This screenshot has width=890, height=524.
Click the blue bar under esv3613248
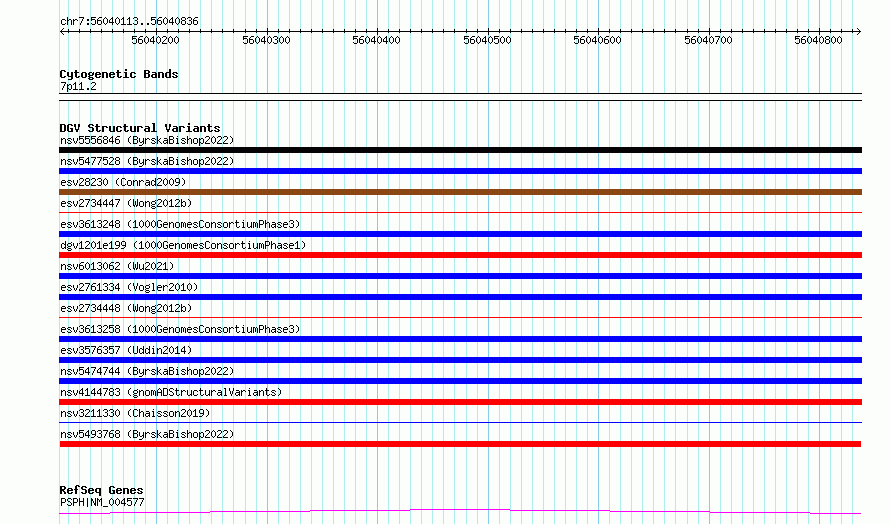(460, 234)
